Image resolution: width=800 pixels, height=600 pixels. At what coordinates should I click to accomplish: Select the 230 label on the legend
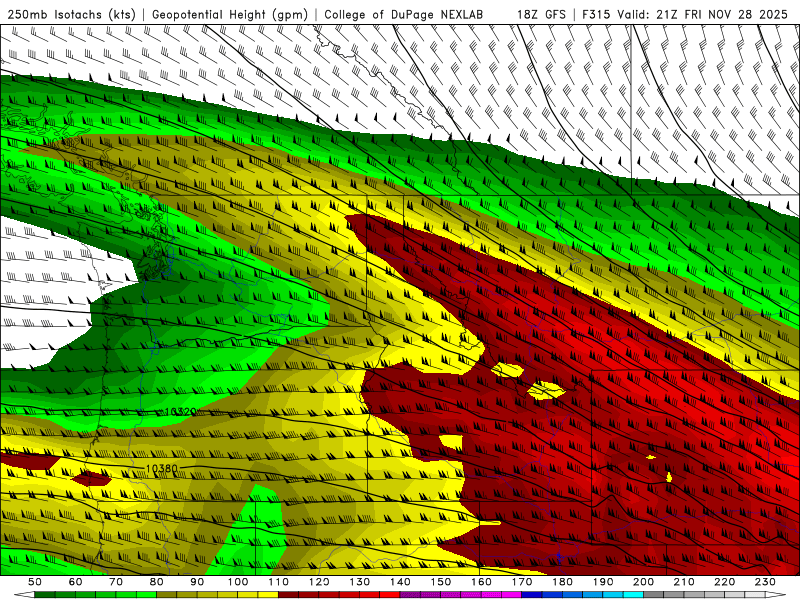[x=765, y=582]
